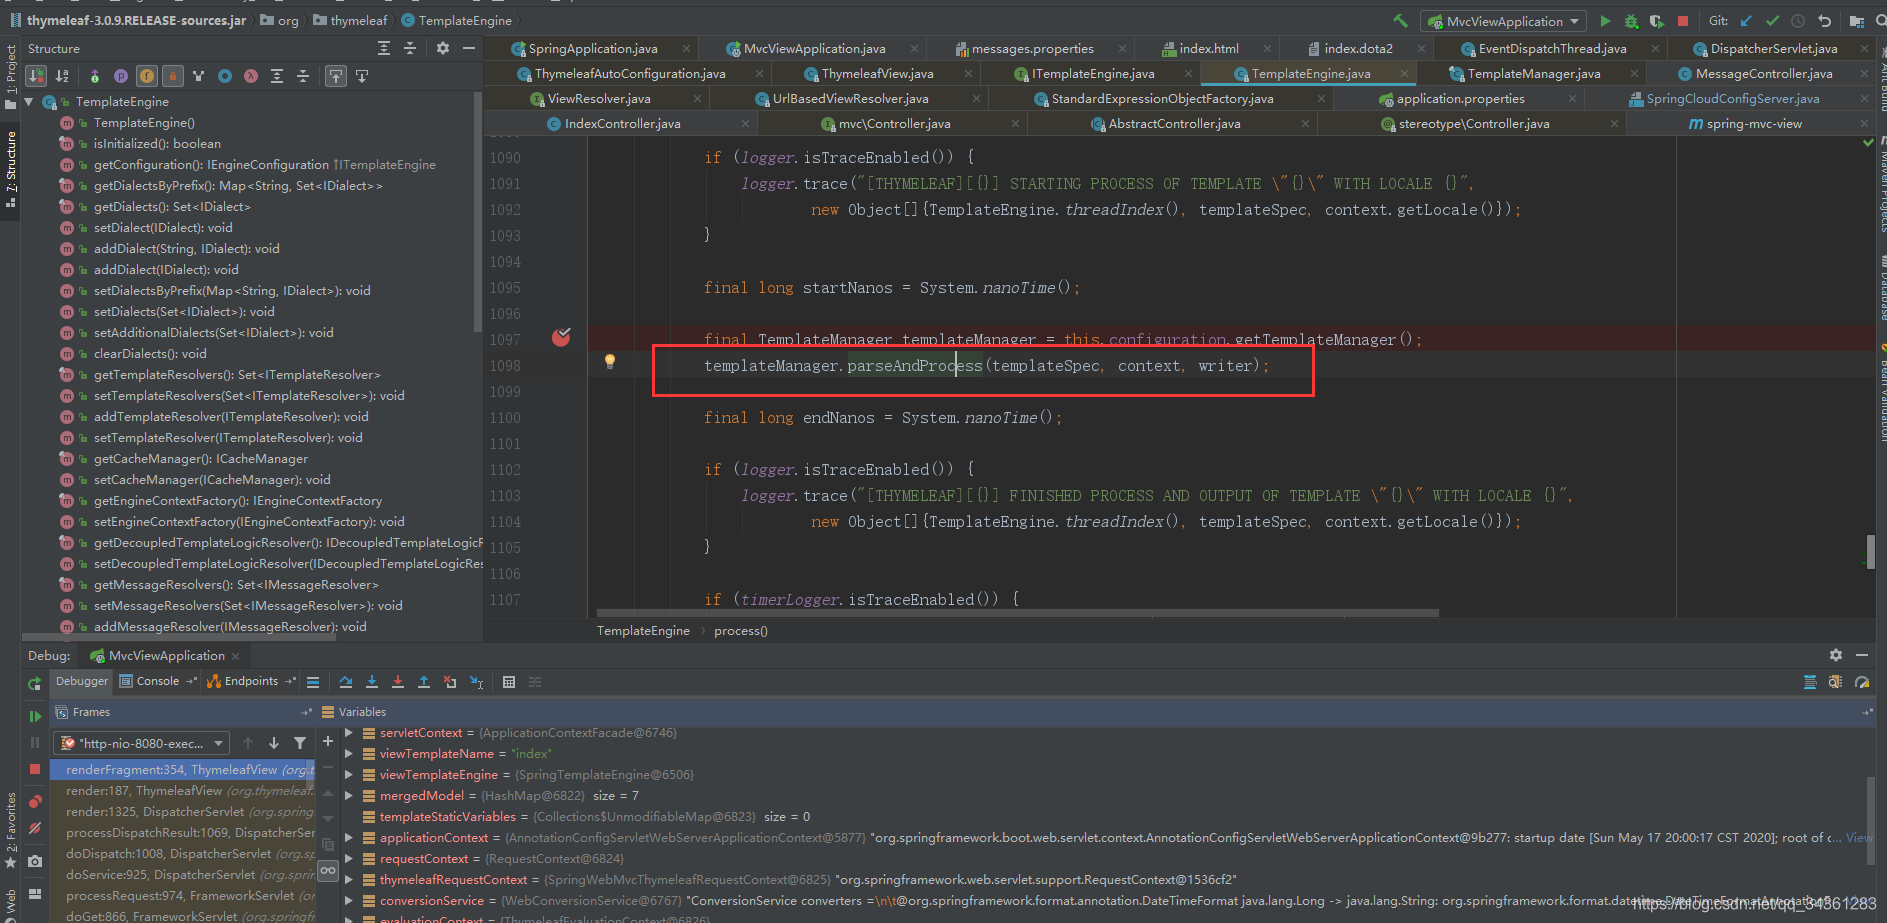Click New Watch plus icon in Variables
Image resolution: width=1887 pixels, height=923 pixels.
tap(327, 741)
